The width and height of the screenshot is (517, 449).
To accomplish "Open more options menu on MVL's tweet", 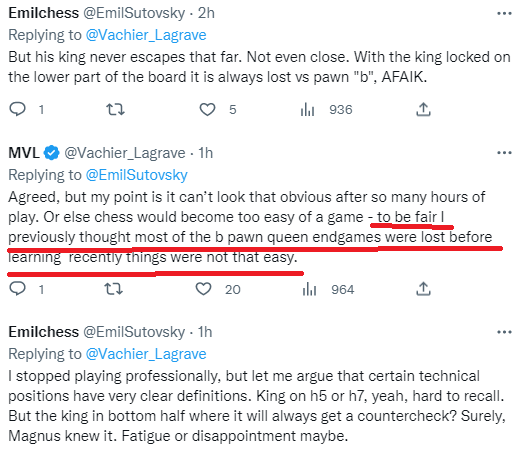I will point(504,153).
